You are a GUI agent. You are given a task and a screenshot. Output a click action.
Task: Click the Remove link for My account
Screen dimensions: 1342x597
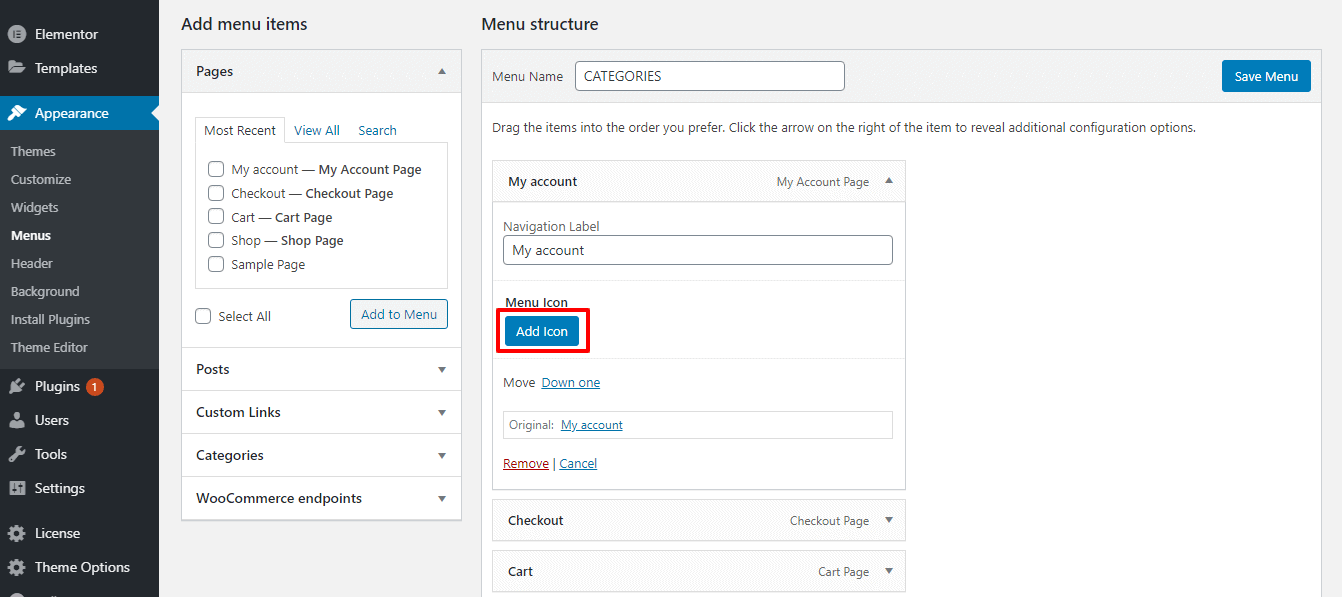click(526, 463)
